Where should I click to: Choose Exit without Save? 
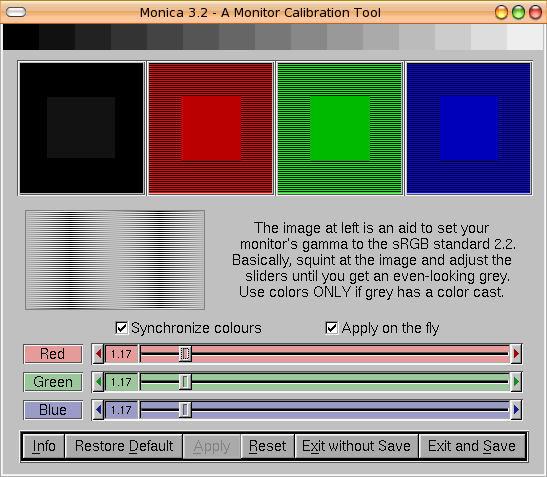(x=356, y=446)
